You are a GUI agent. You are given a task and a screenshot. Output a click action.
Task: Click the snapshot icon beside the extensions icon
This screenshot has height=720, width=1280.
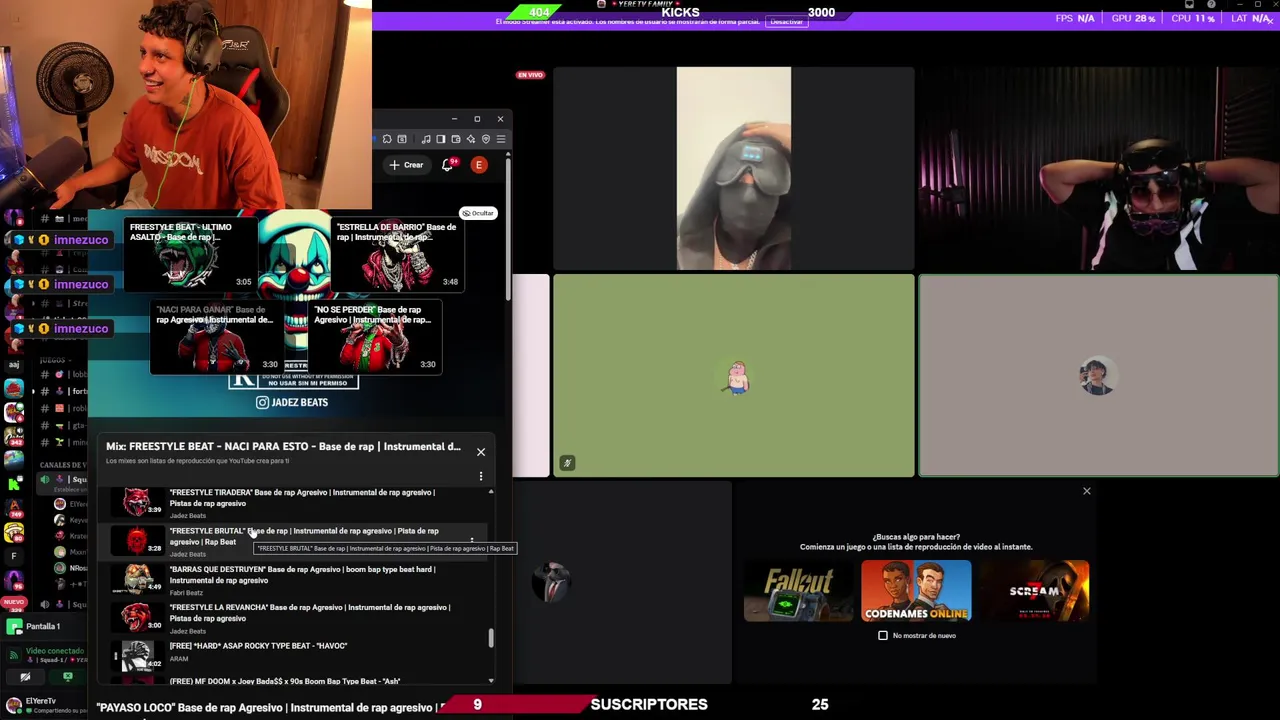[402, 139]
